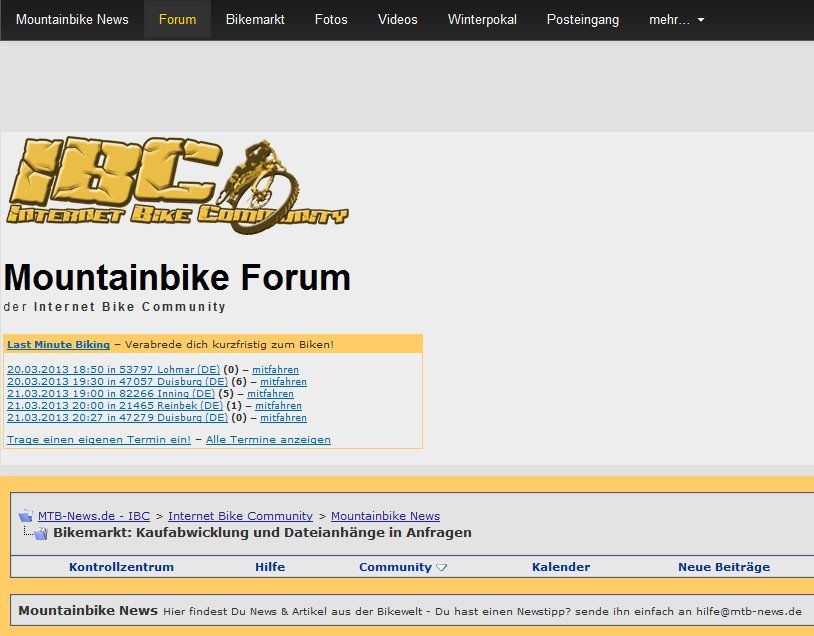Open the 21.03.2013 20:00 Reinbek appointment
The height and width of the screenshot is (636, 814).
point(115,405)
